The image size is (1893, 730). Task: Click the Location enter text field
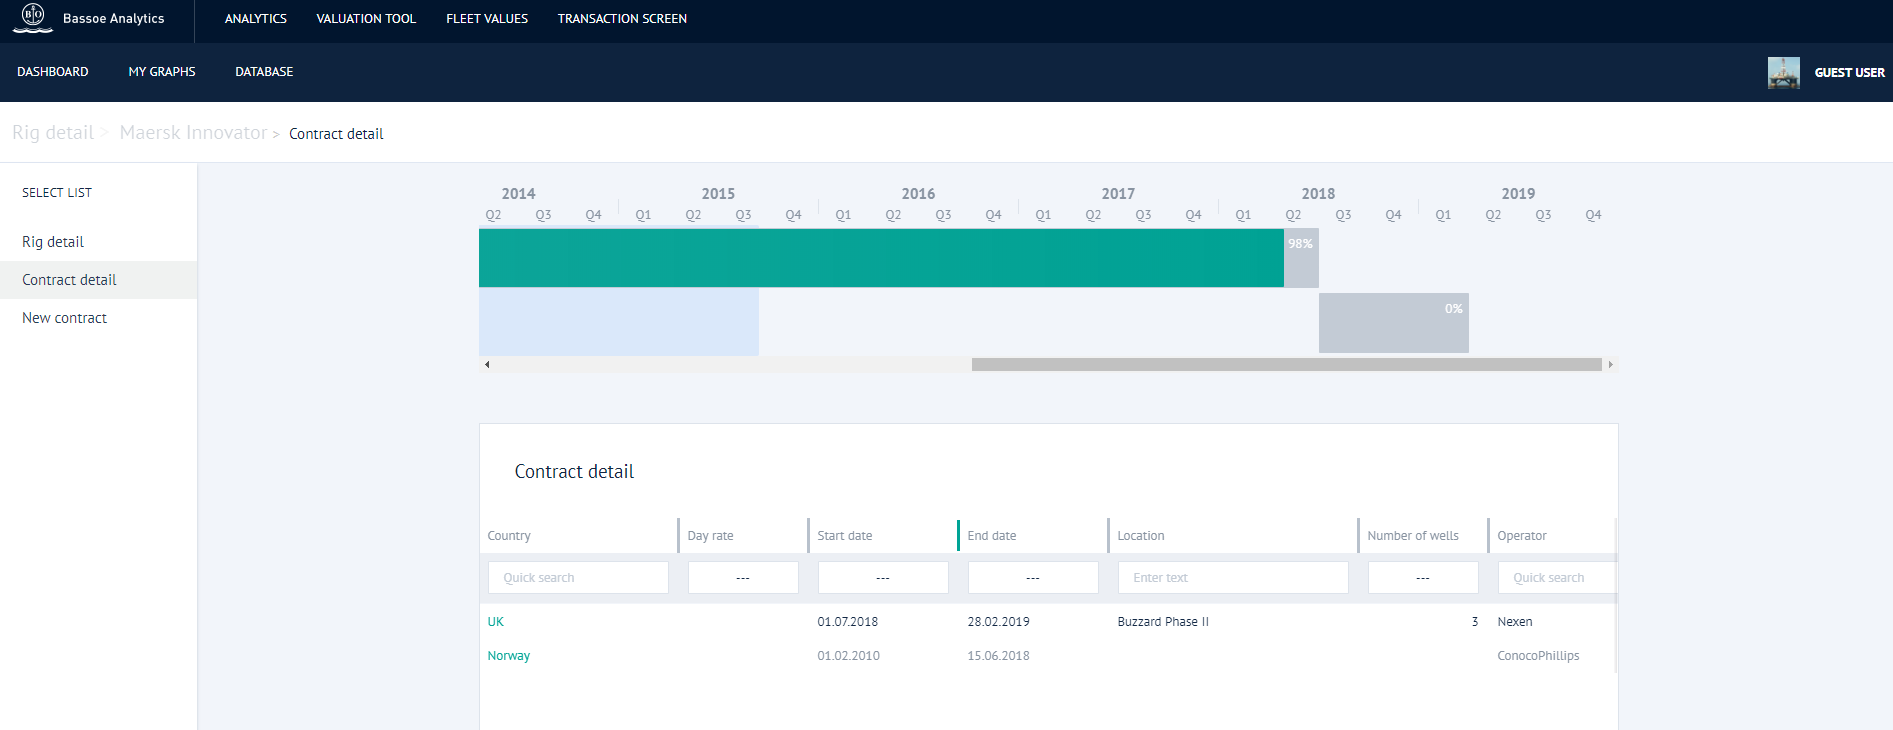1232,578
